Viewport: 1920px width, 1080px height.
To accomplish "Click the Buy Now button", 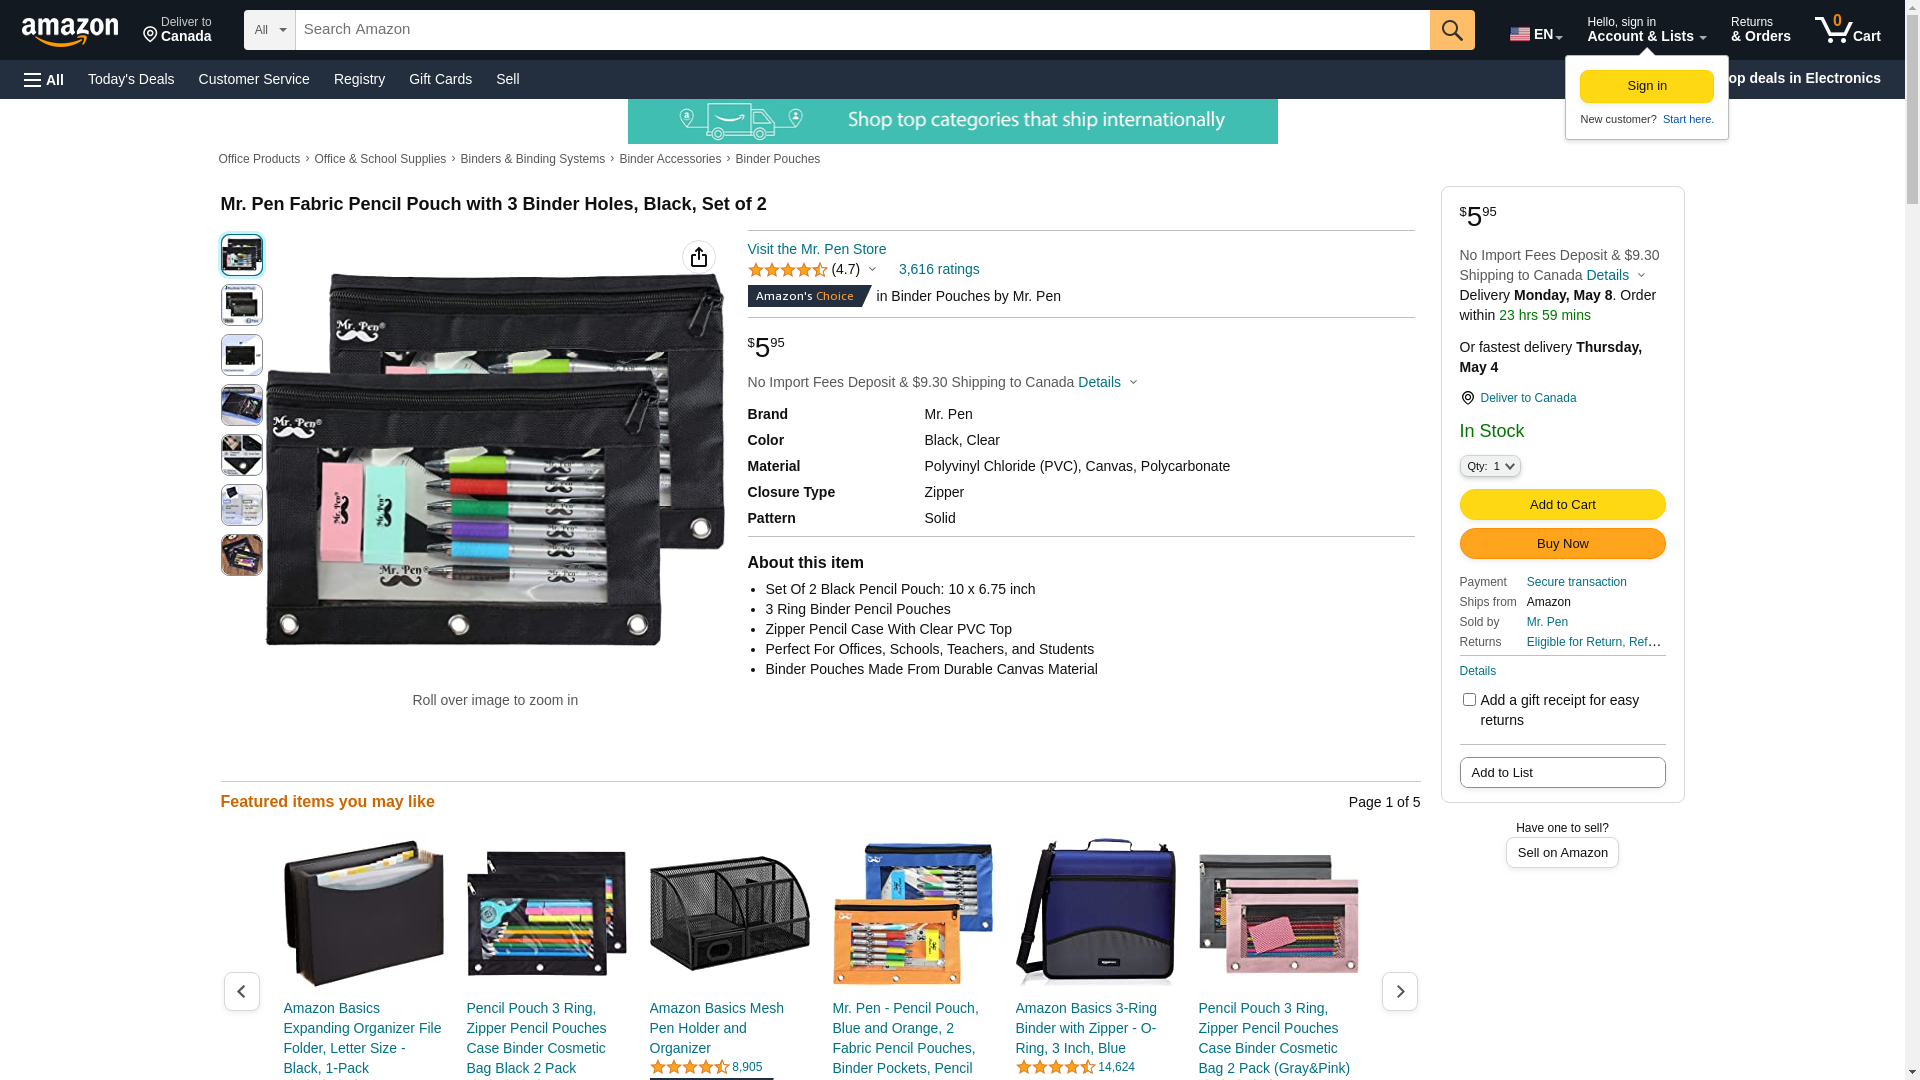I will [1562, 544].
